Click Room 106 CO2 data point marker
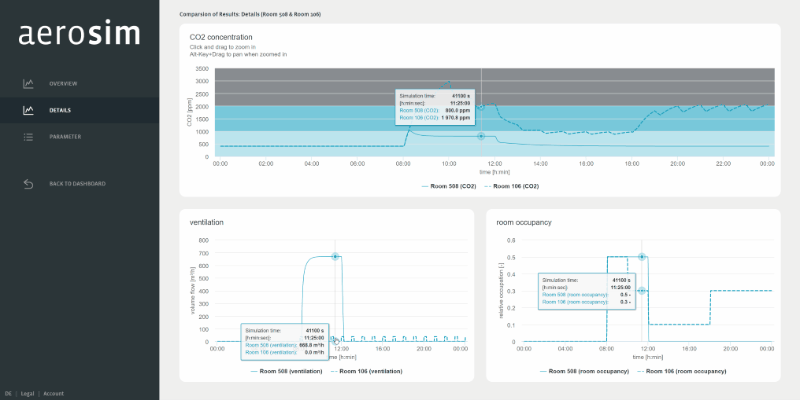The image size is (800, 400). click(x=481, y=107)
